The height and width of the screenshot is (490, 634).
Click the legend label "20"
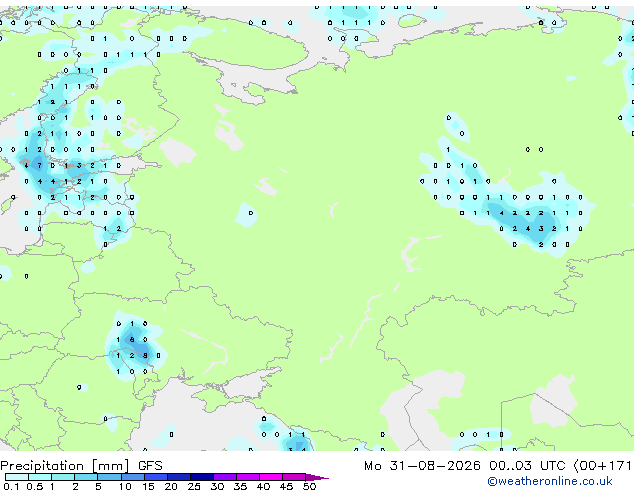[171, 486]
